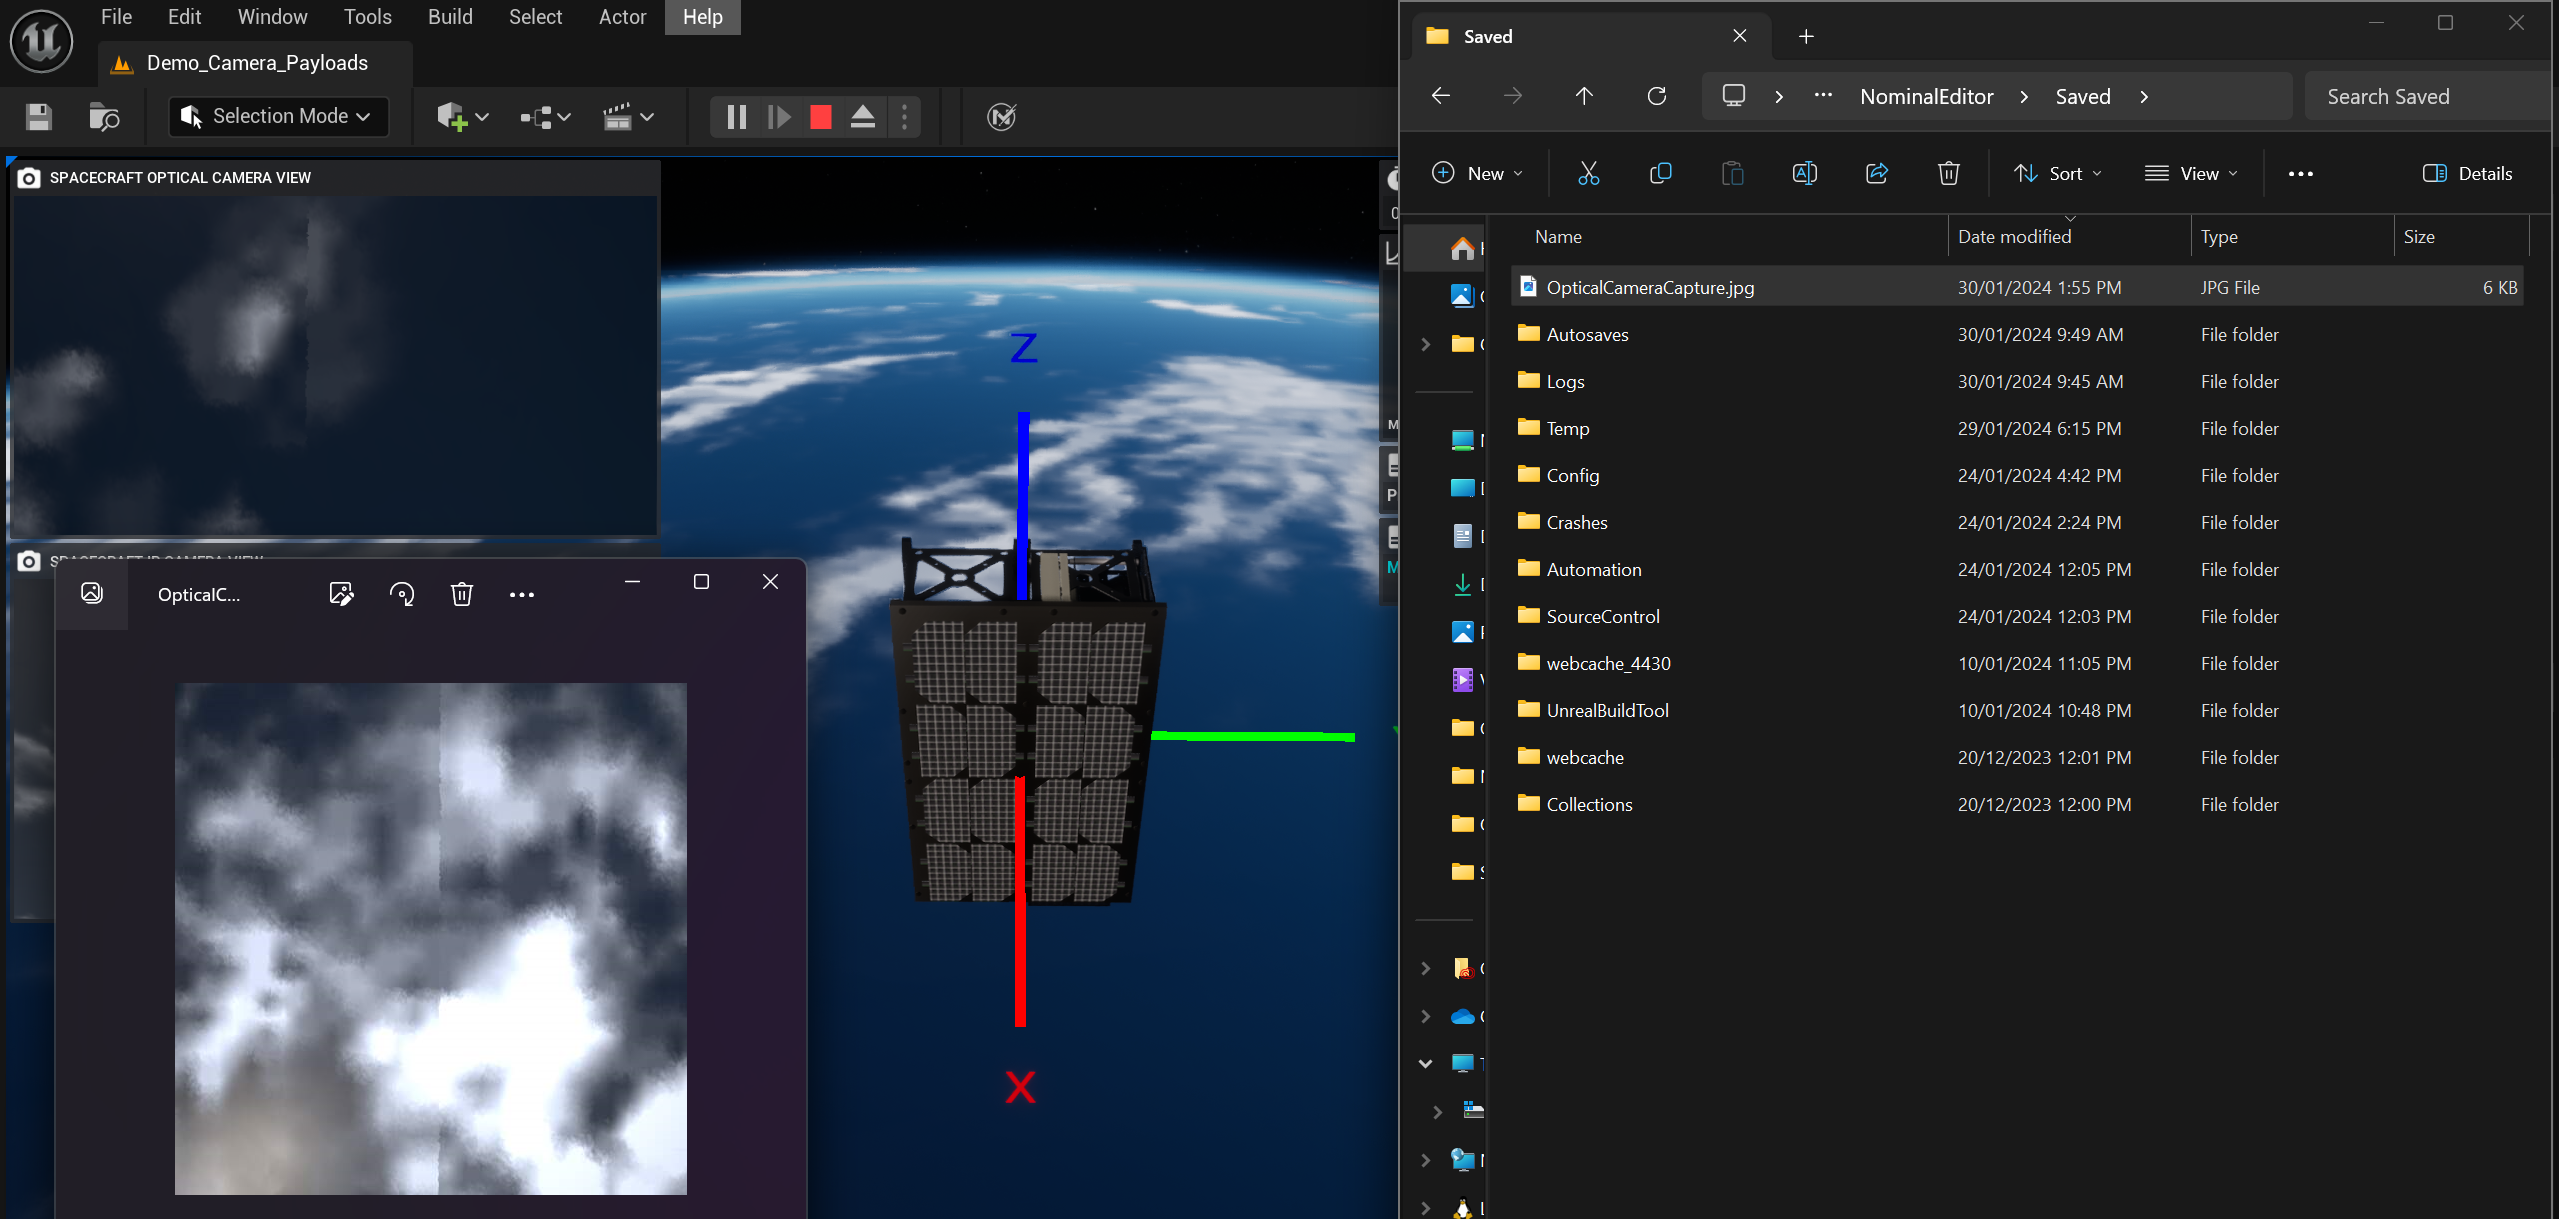This screenshot has width=2559, height=1219.
Task: Click the New button in Explorer
Action: (1478, 174)
